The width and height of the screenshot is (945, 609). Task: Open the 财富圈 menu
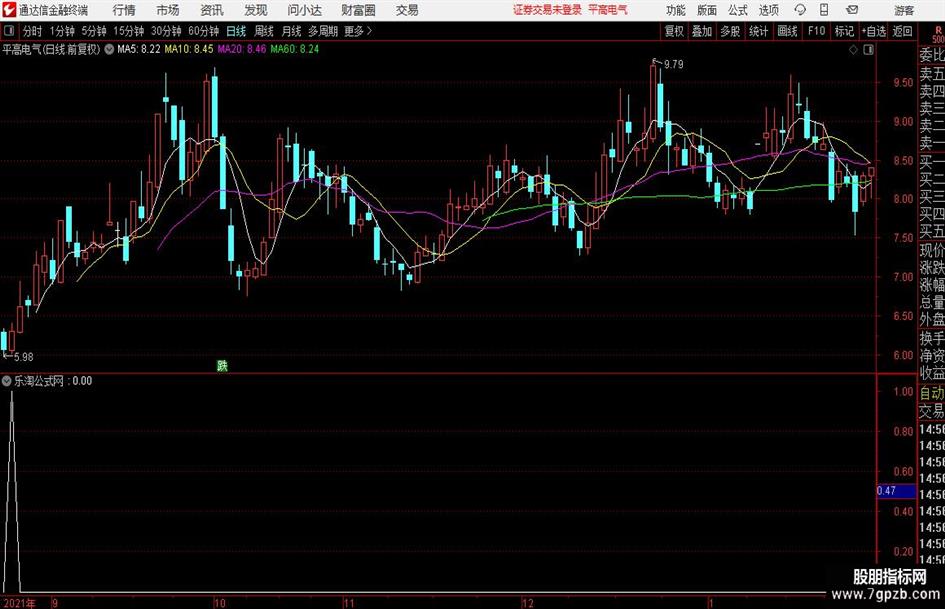click(x=358, y=10)
